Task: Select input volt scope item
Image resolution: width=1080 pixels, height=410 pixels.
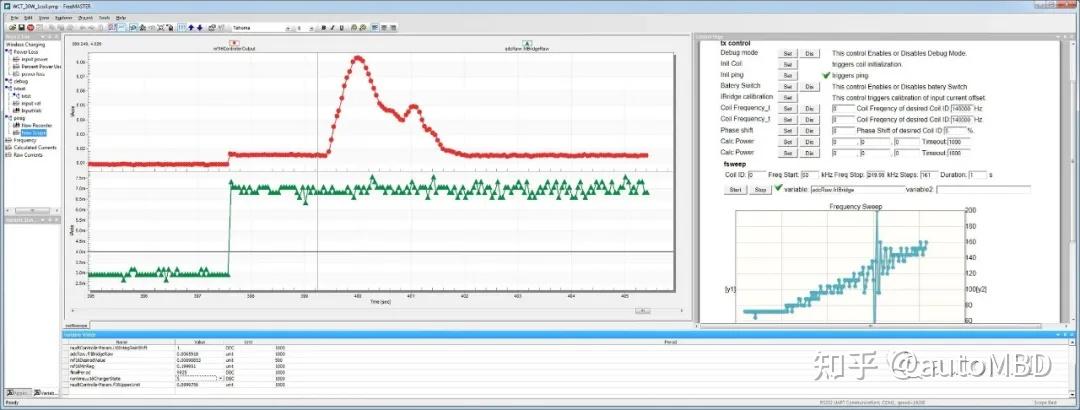Action: coord(31,103)
